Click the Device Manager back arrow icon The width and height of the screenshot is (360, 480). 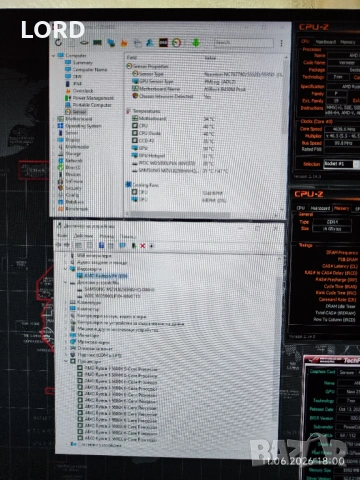coord(59,245)
